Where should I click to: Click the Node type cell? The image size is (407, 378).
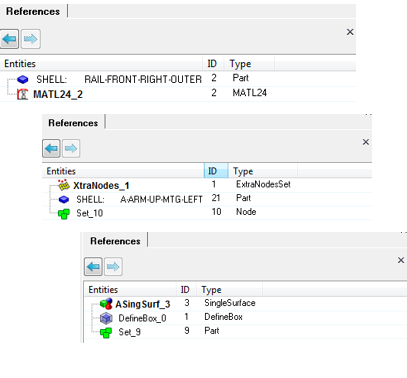point(246,212)
